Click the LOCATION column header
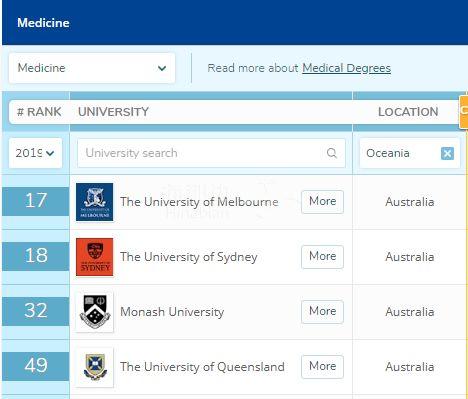 [x=408, y=112]
